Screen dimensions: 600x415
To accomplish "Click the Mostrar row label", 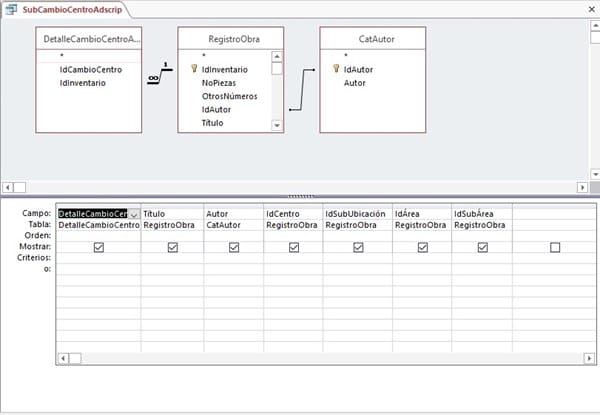I will click(35, 247).
